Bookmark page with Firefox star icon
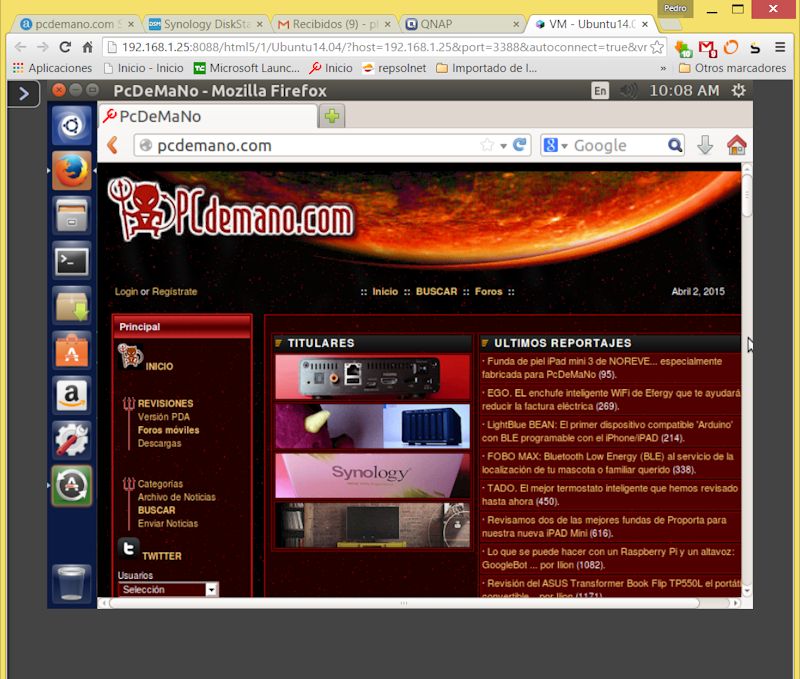The height and width of the screenshot is (679, 800). tap(487, 145)
